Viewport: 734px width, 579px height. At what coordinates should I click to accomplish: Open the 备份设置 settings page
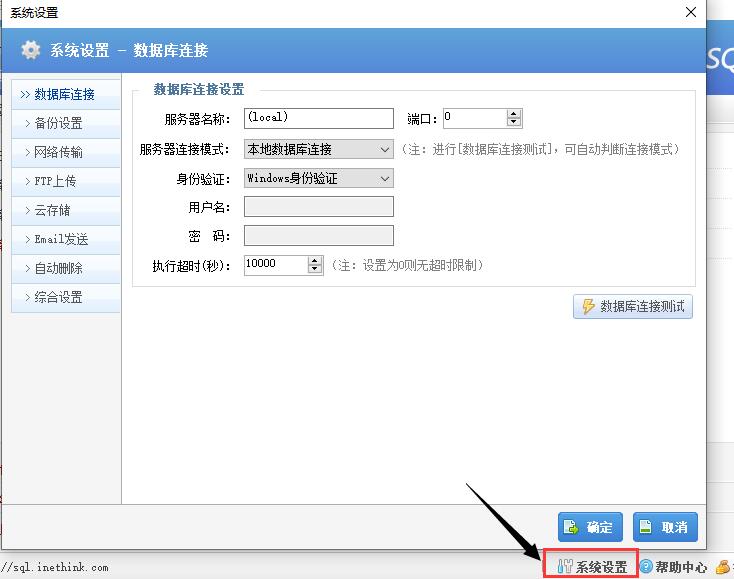tap(66, 124)
